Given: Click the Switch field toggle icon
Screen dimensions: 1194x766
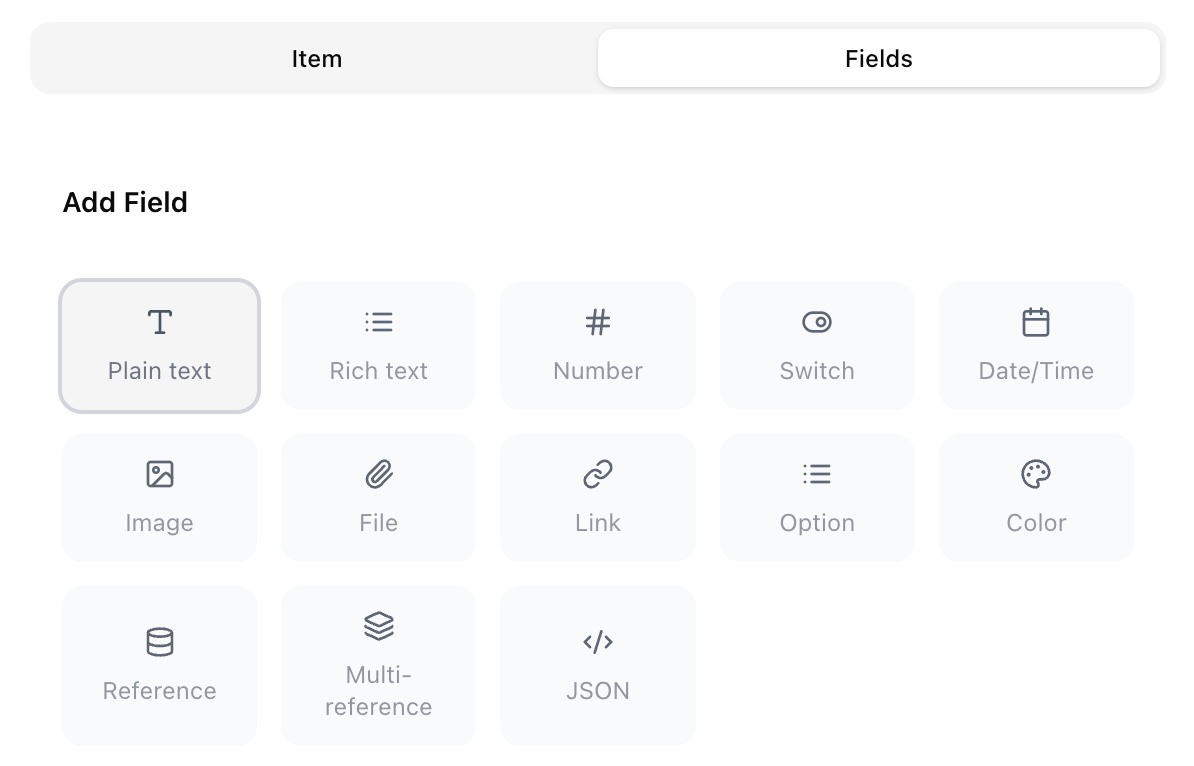Looking at the screenshot, I should 817,322.
